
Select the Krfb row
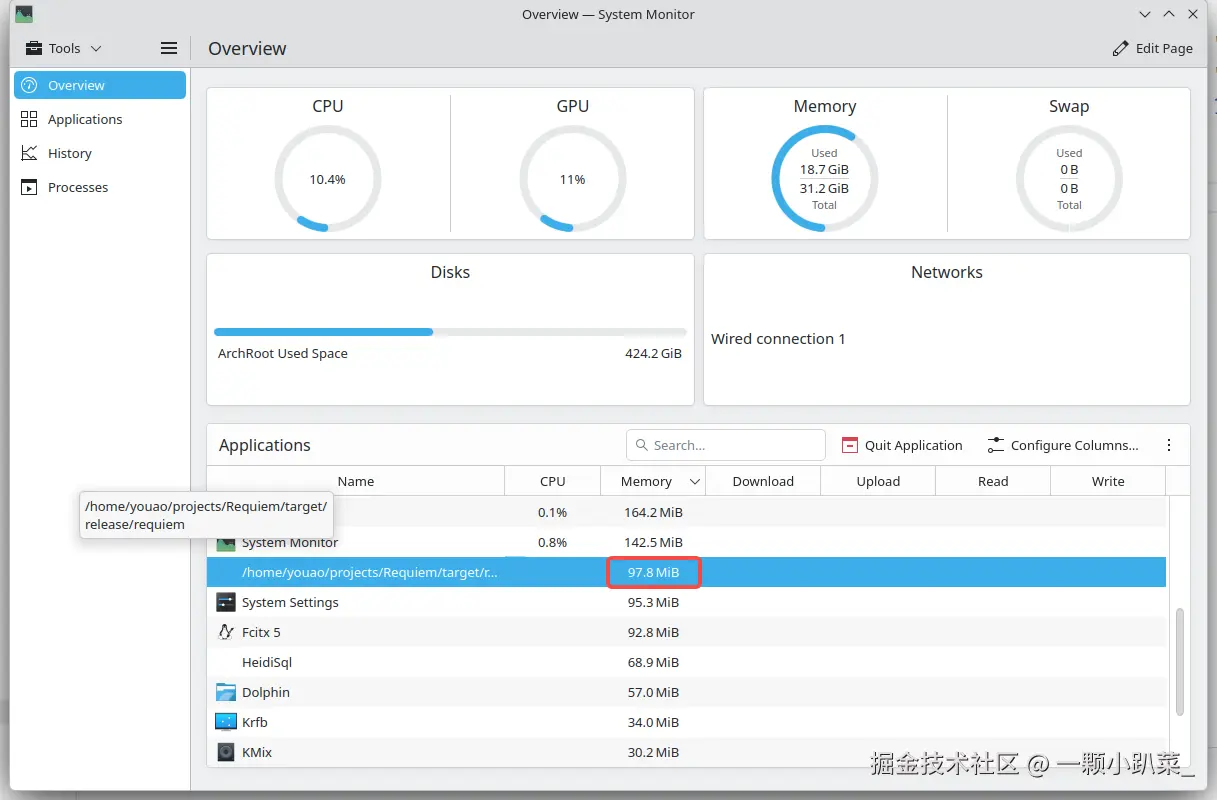(687, 722)
